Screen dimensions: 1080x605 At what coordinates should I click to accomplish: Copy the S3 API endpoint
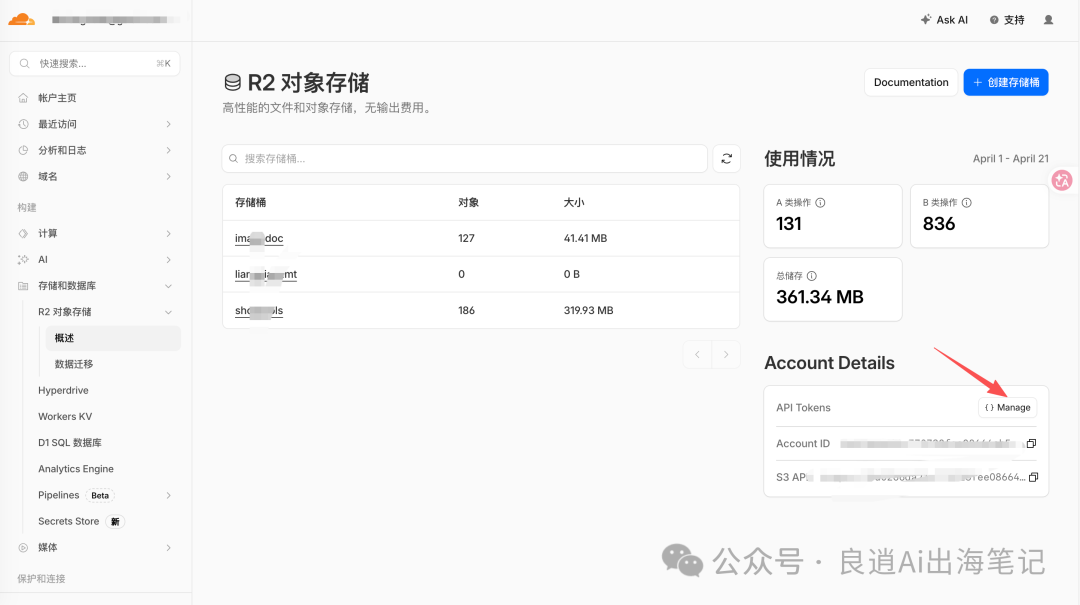point(1033,477)
